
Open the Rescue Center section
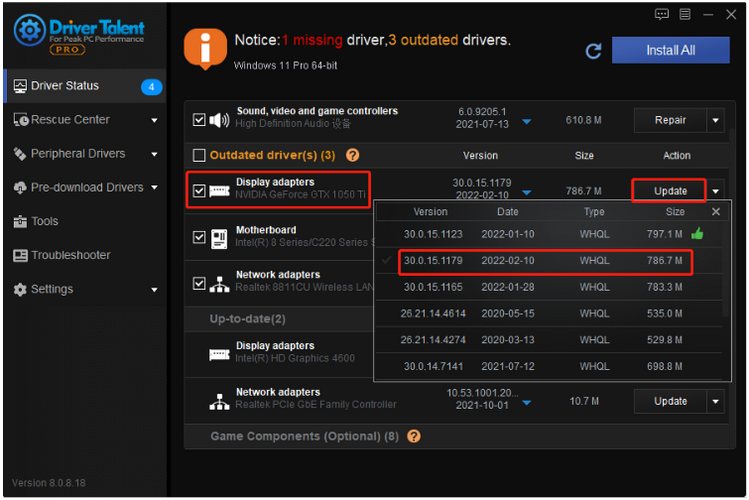85,120
